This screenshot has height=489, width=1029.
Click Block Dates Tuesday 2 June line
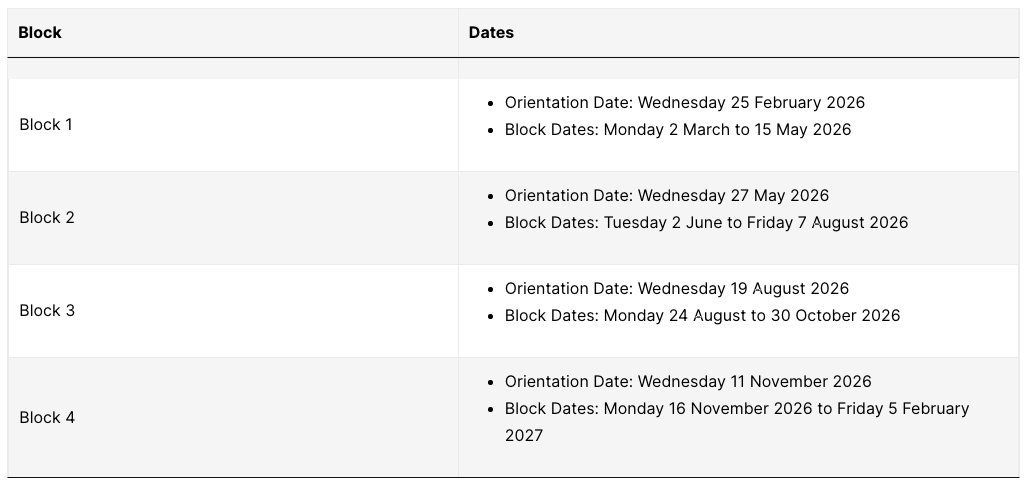click(x=706, y=223)
